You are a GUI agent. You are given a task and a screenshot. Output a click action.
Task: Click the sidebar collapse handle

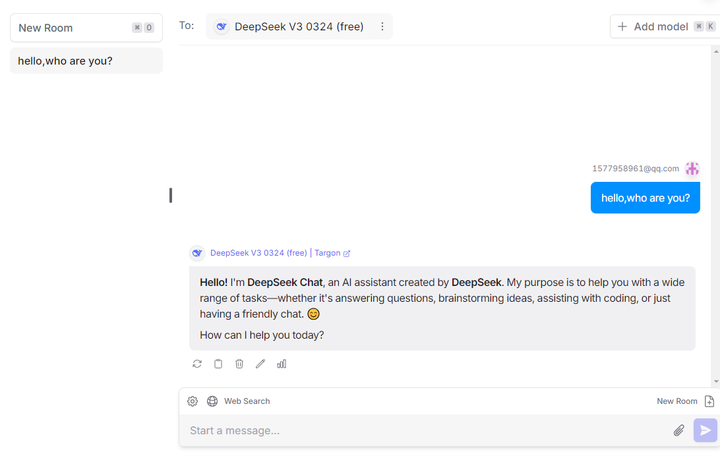point(171,195)
